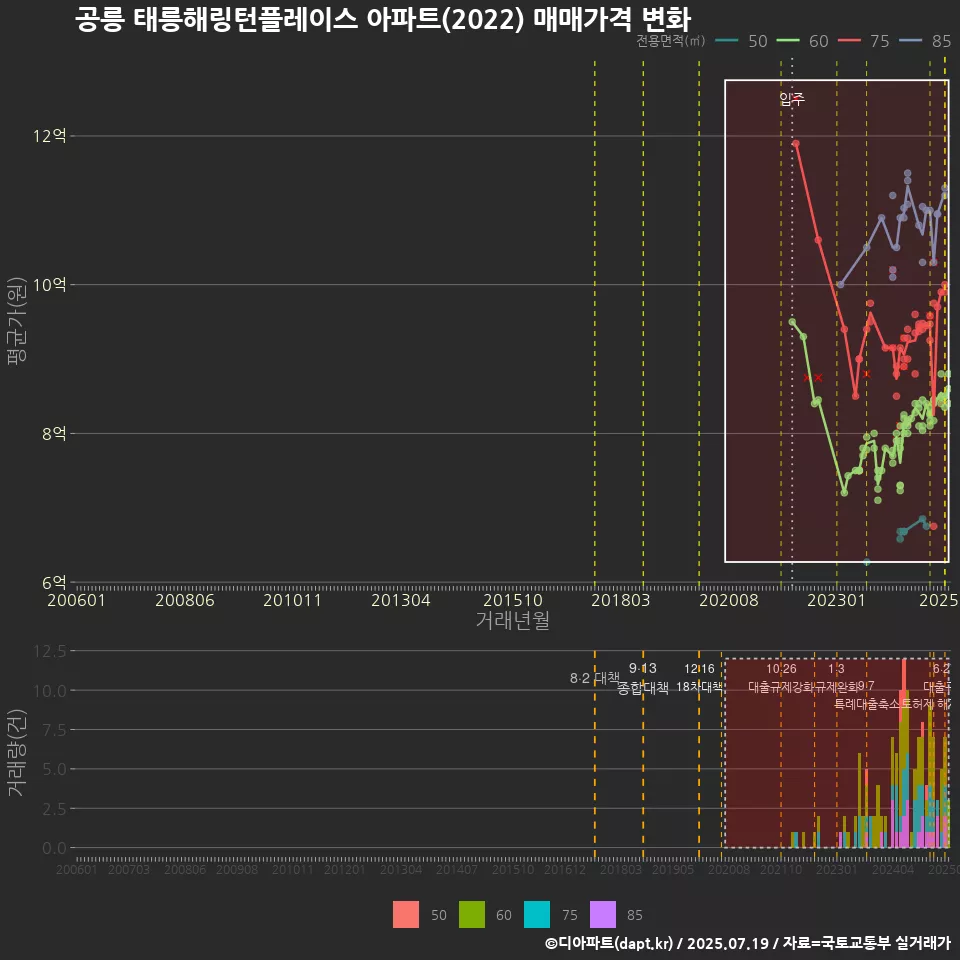Click the 12·16 18차대책 policy marker label

pyautogui.click(x=699, y=678)
